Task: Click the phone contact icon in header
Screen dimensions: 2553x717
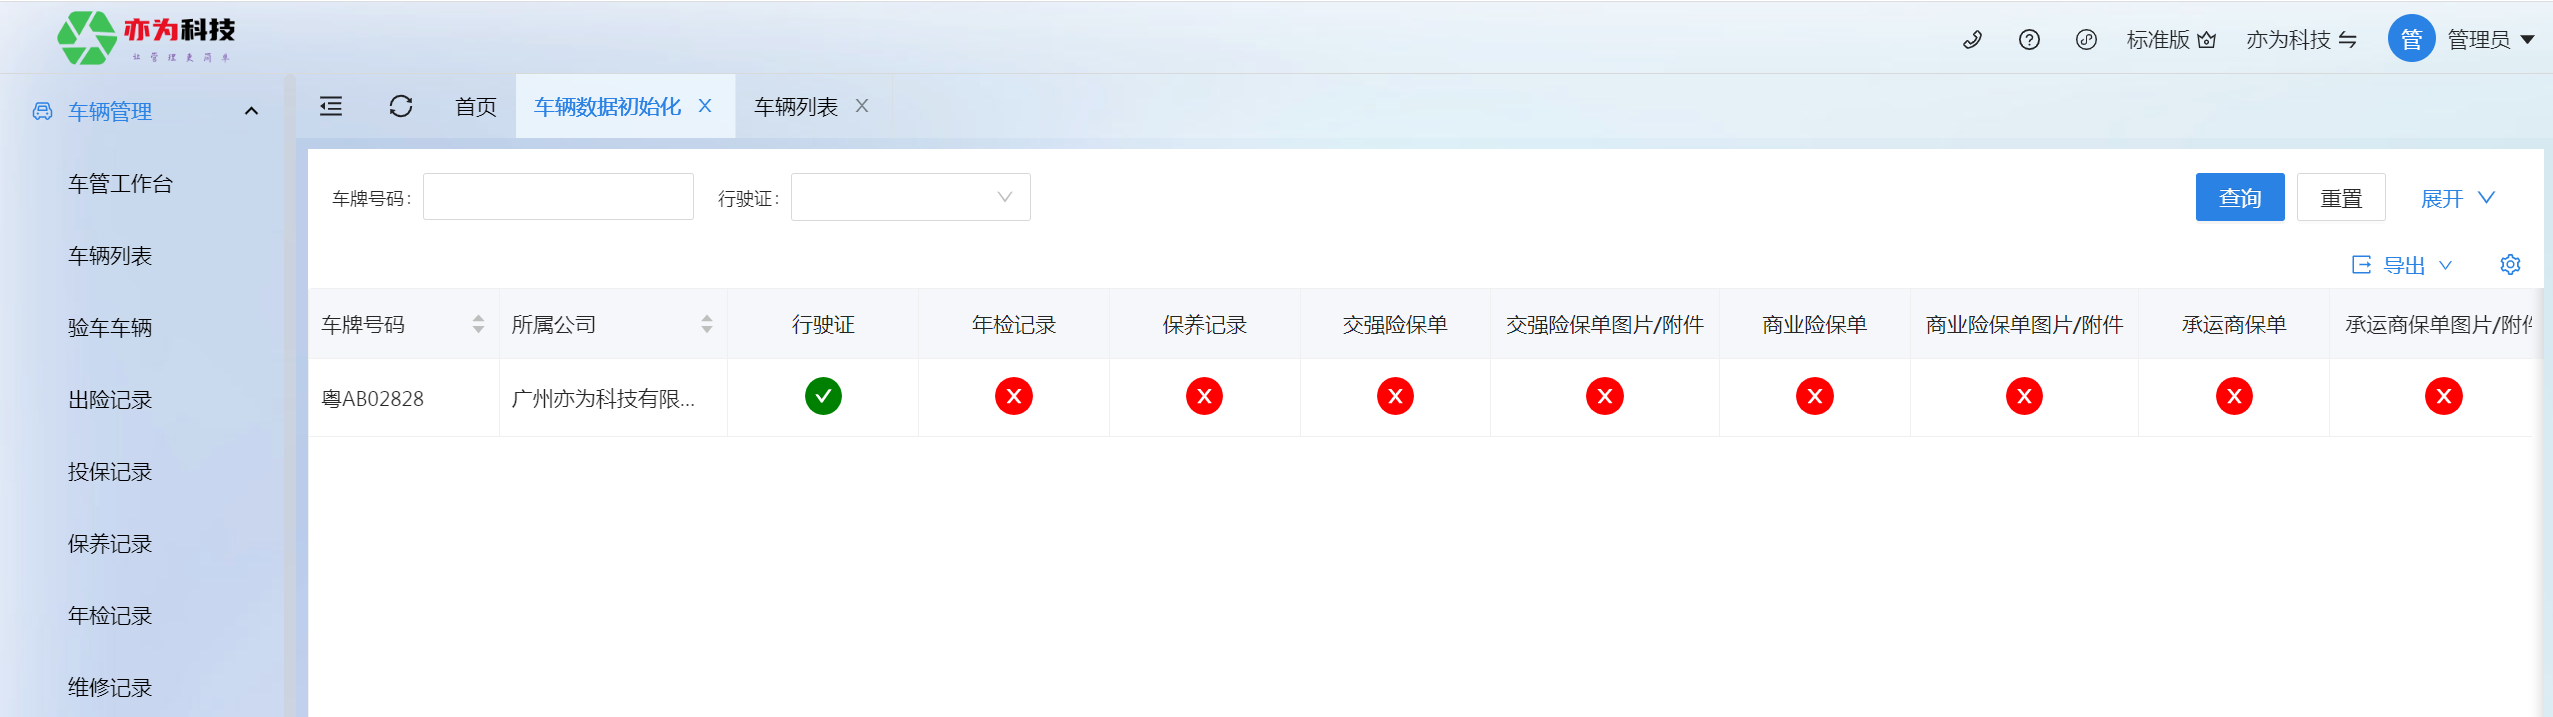Action: tap(1972, 40)
